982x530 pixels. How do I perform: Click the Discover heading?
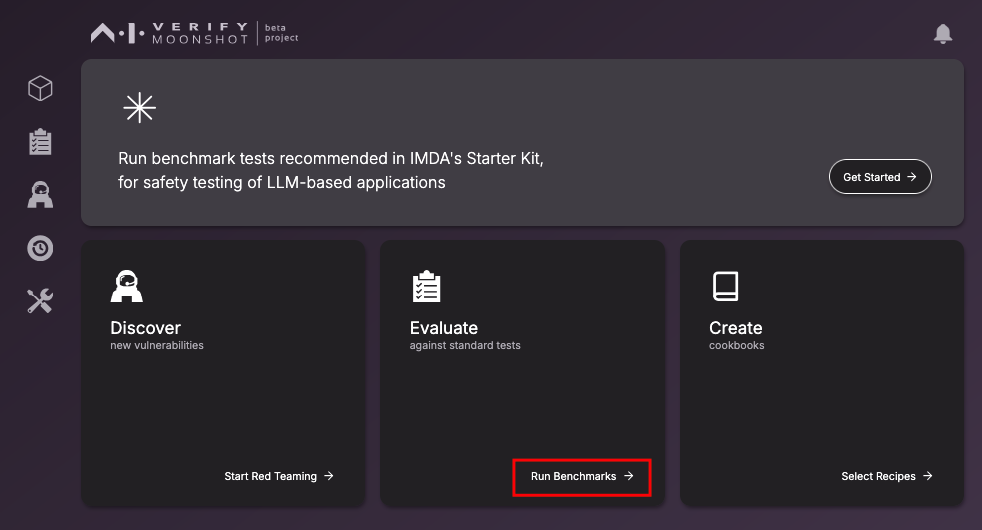tap(145, 328)
